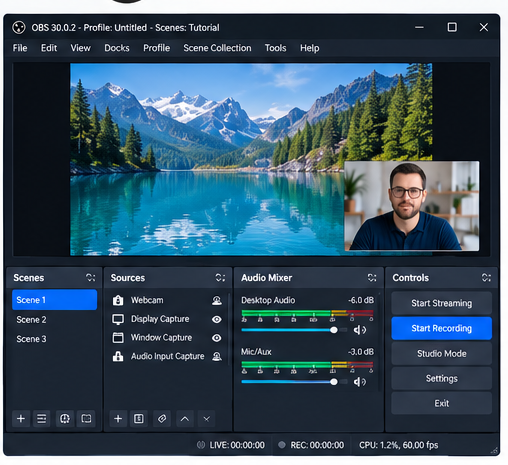Open the Scenes dock options icon
This screenshot has height=465, width=508.
tap(91, 277)
